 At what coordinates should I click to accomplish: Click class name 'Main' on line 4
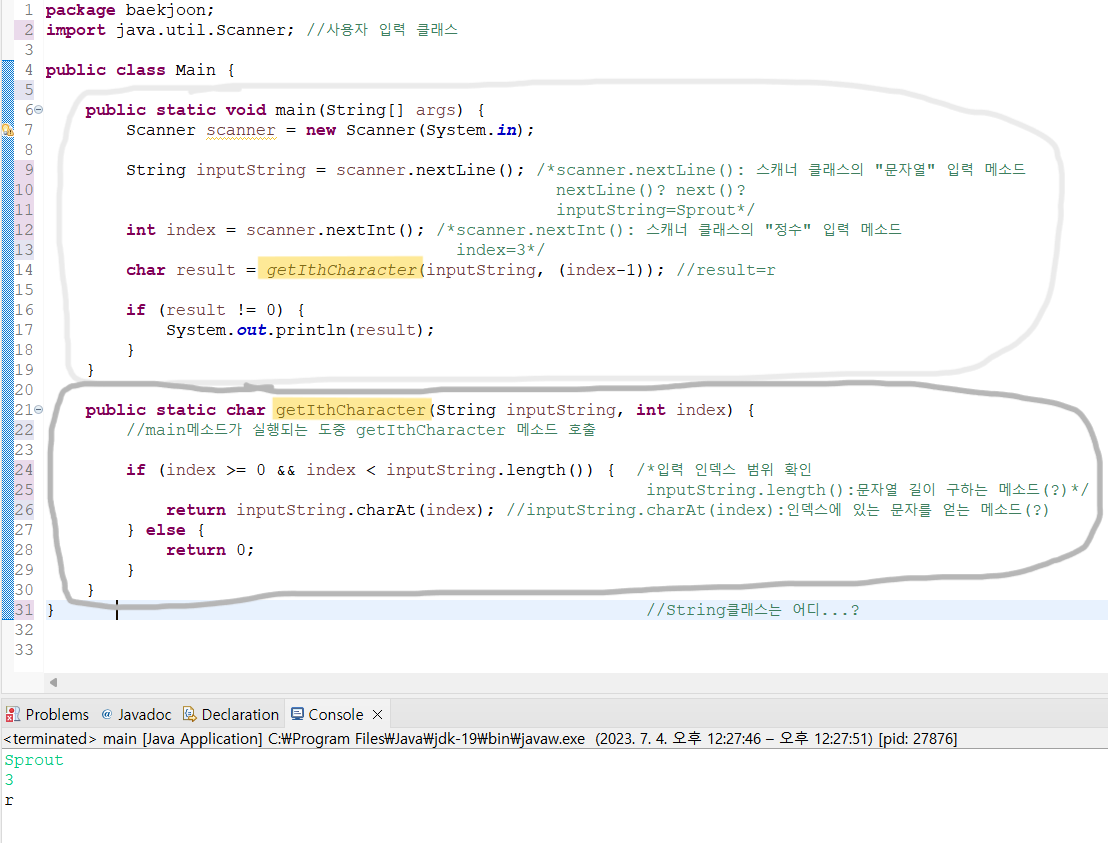click(195, 70)
